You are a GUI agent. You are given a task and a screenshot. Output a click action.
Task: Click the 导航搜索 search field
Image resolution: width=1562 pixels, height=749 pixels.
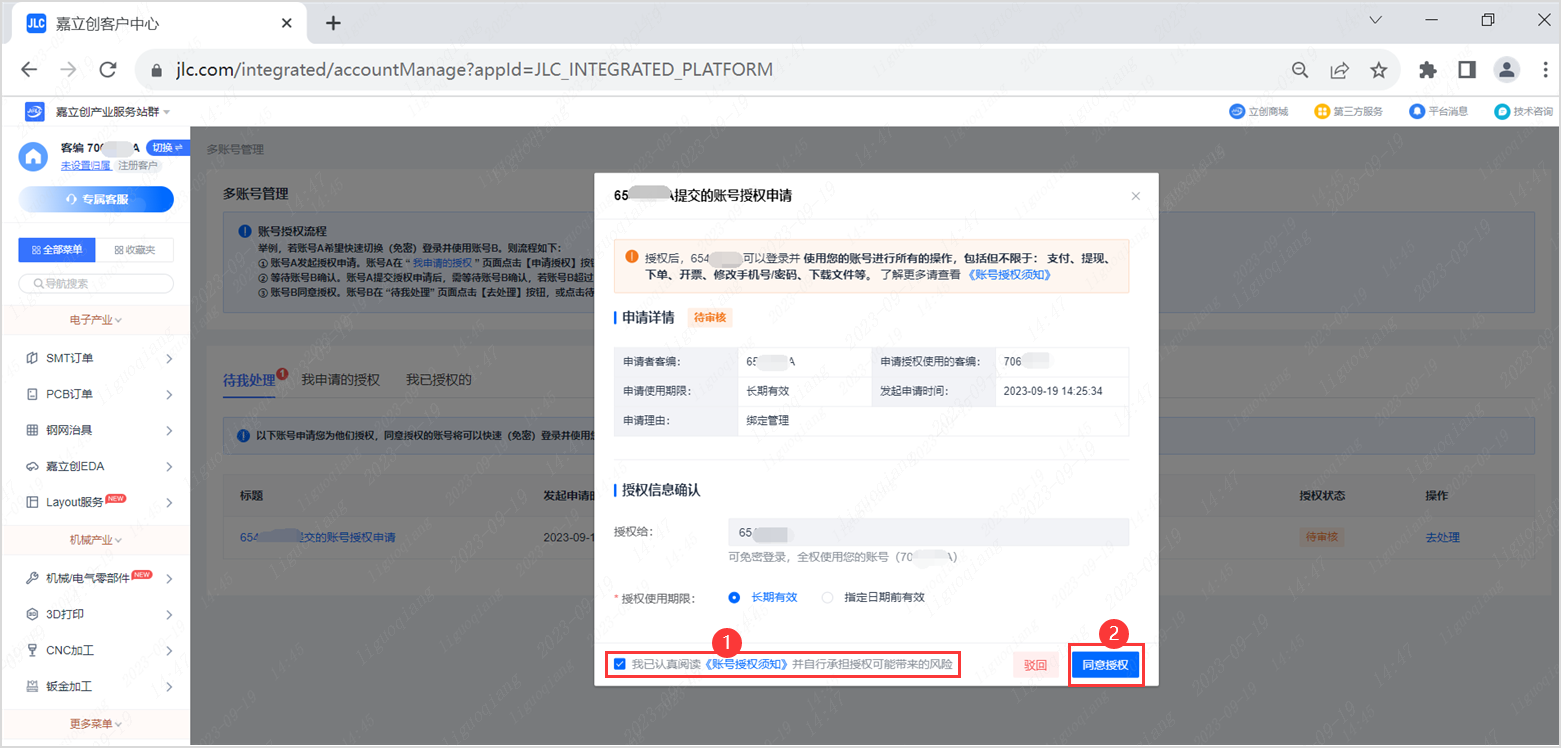click(x=96, y=284)
